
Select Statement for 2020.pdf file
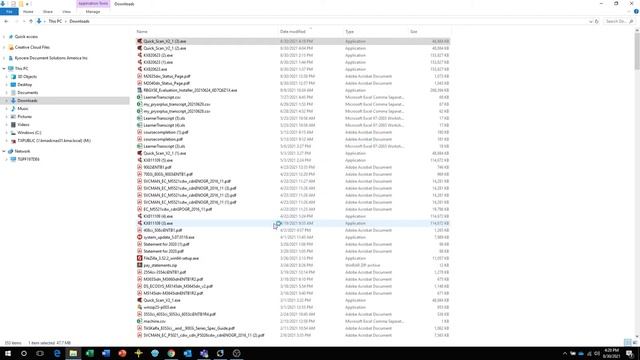163,251
